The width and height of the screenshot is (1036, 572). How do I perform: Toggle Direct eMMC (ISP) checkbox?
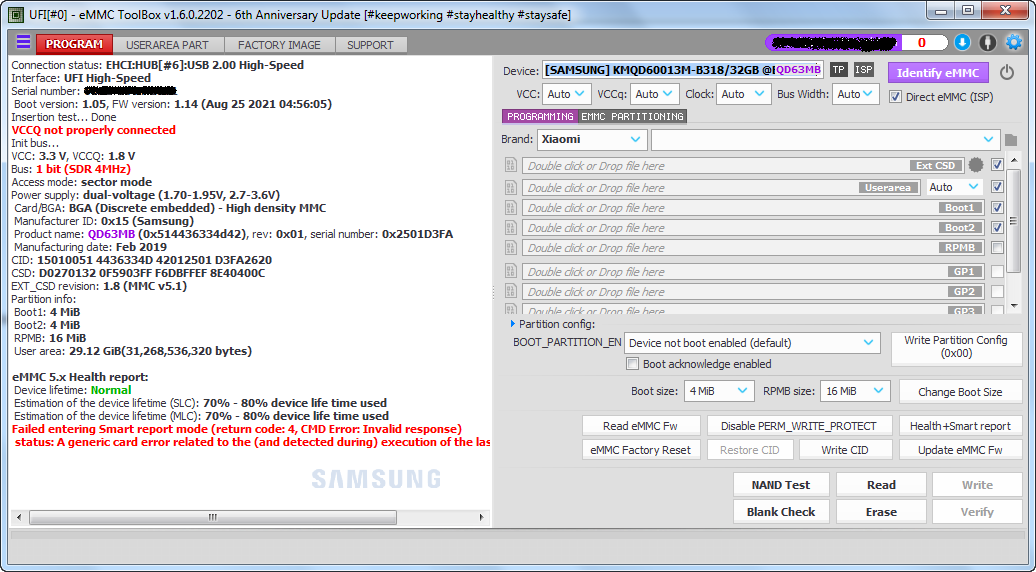pyautogui.click(x=895, y=97)
